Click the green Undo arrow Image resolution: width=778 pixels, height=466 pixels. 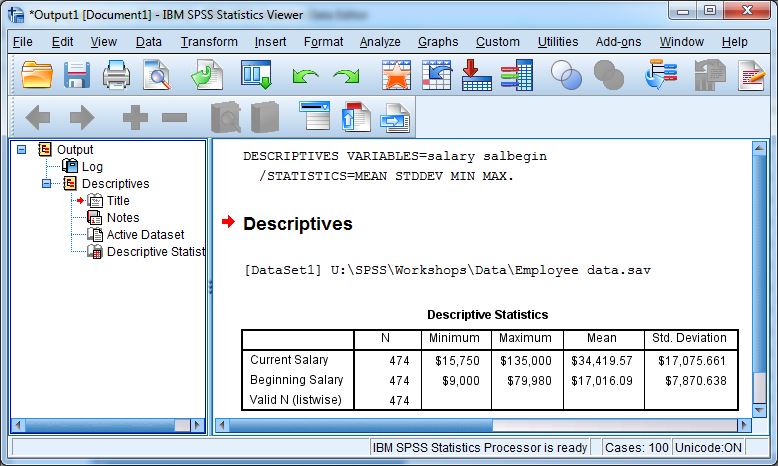(305, 76)
